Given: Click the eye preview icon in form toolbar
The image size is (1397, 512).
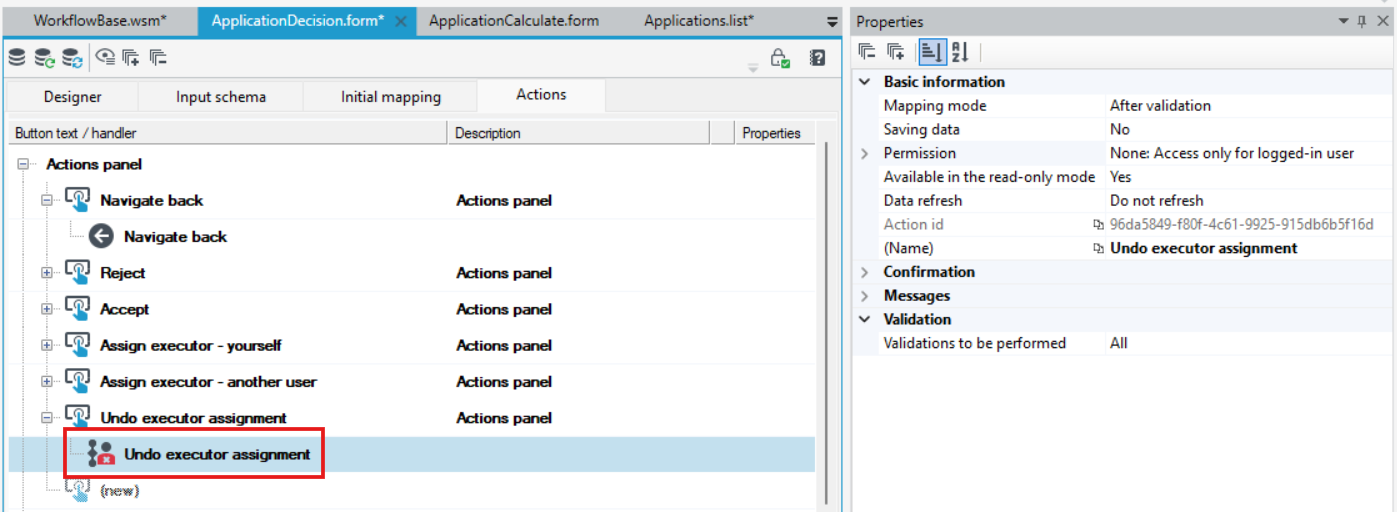Looking at the screenshot, I should pos(105,58).
